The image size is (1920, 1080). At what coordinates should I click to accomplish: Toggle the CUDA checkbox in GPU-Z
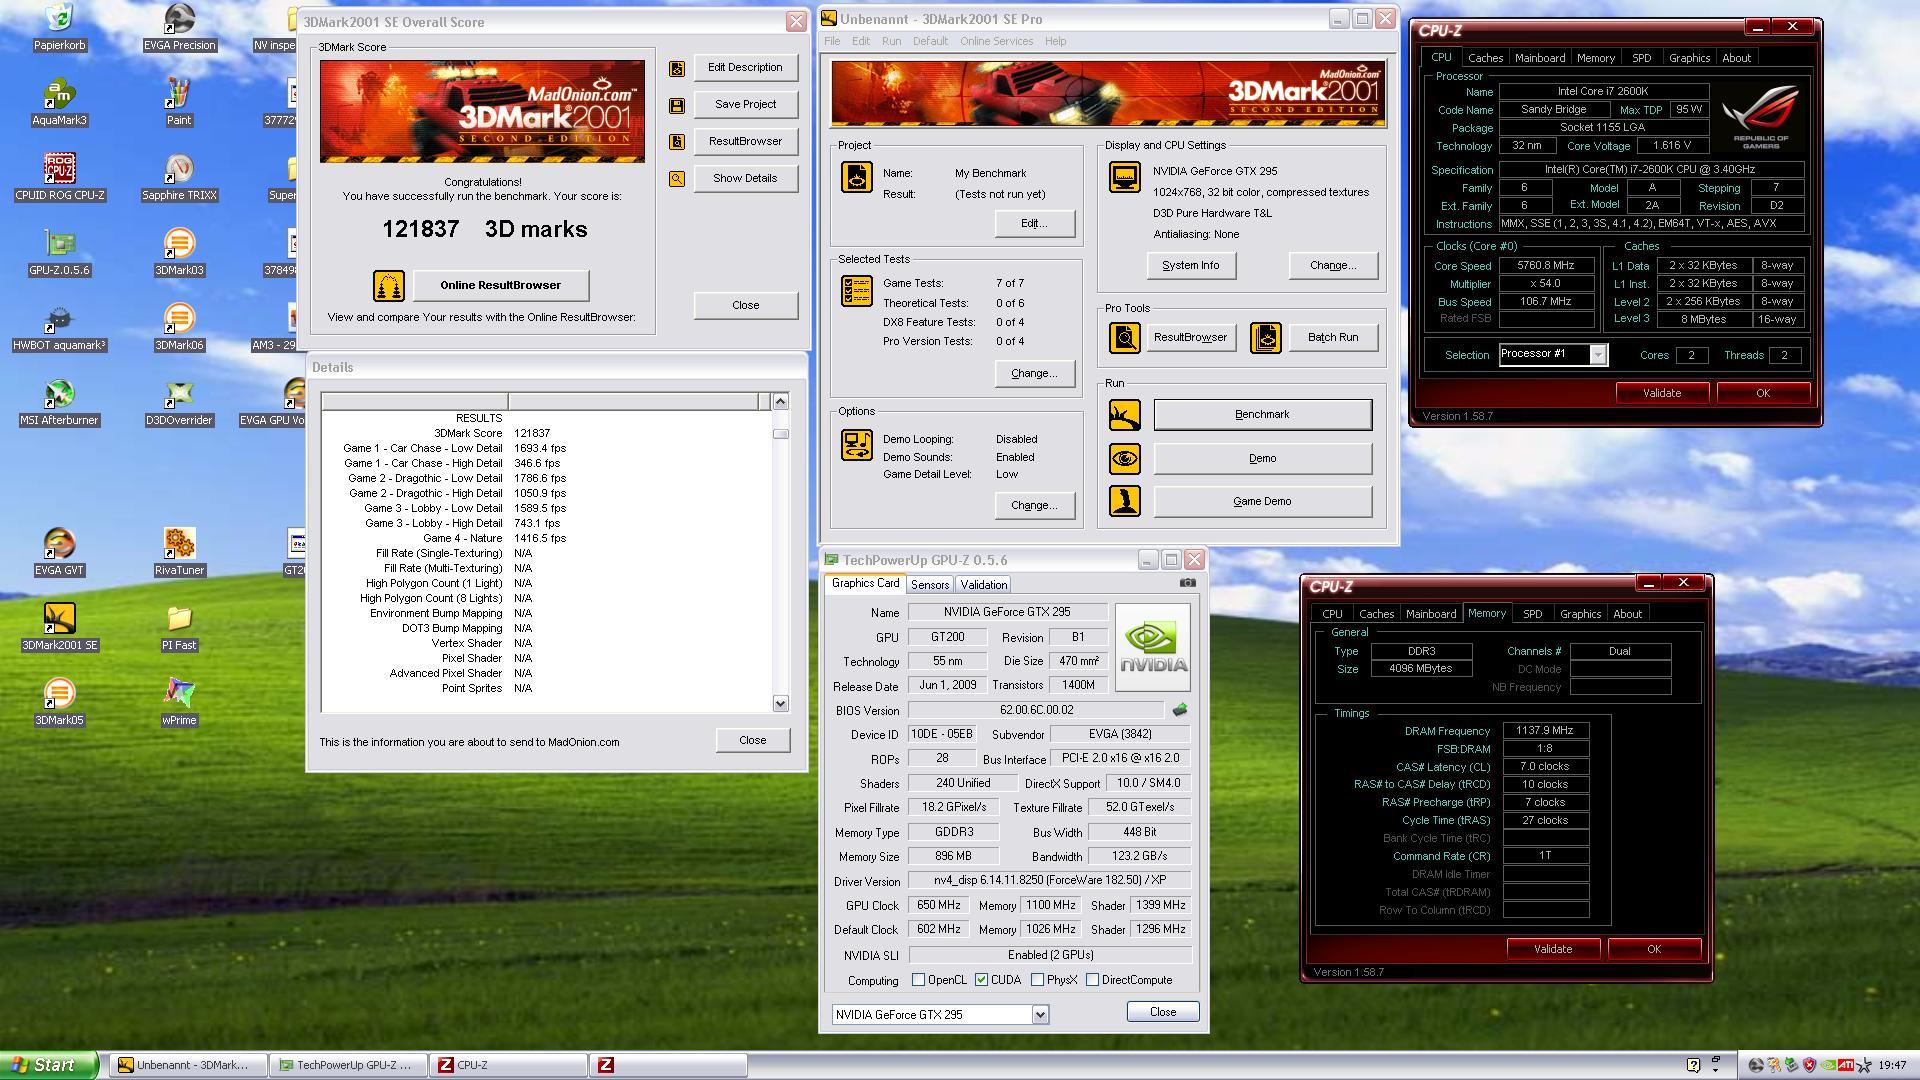[x=981, y=980]
